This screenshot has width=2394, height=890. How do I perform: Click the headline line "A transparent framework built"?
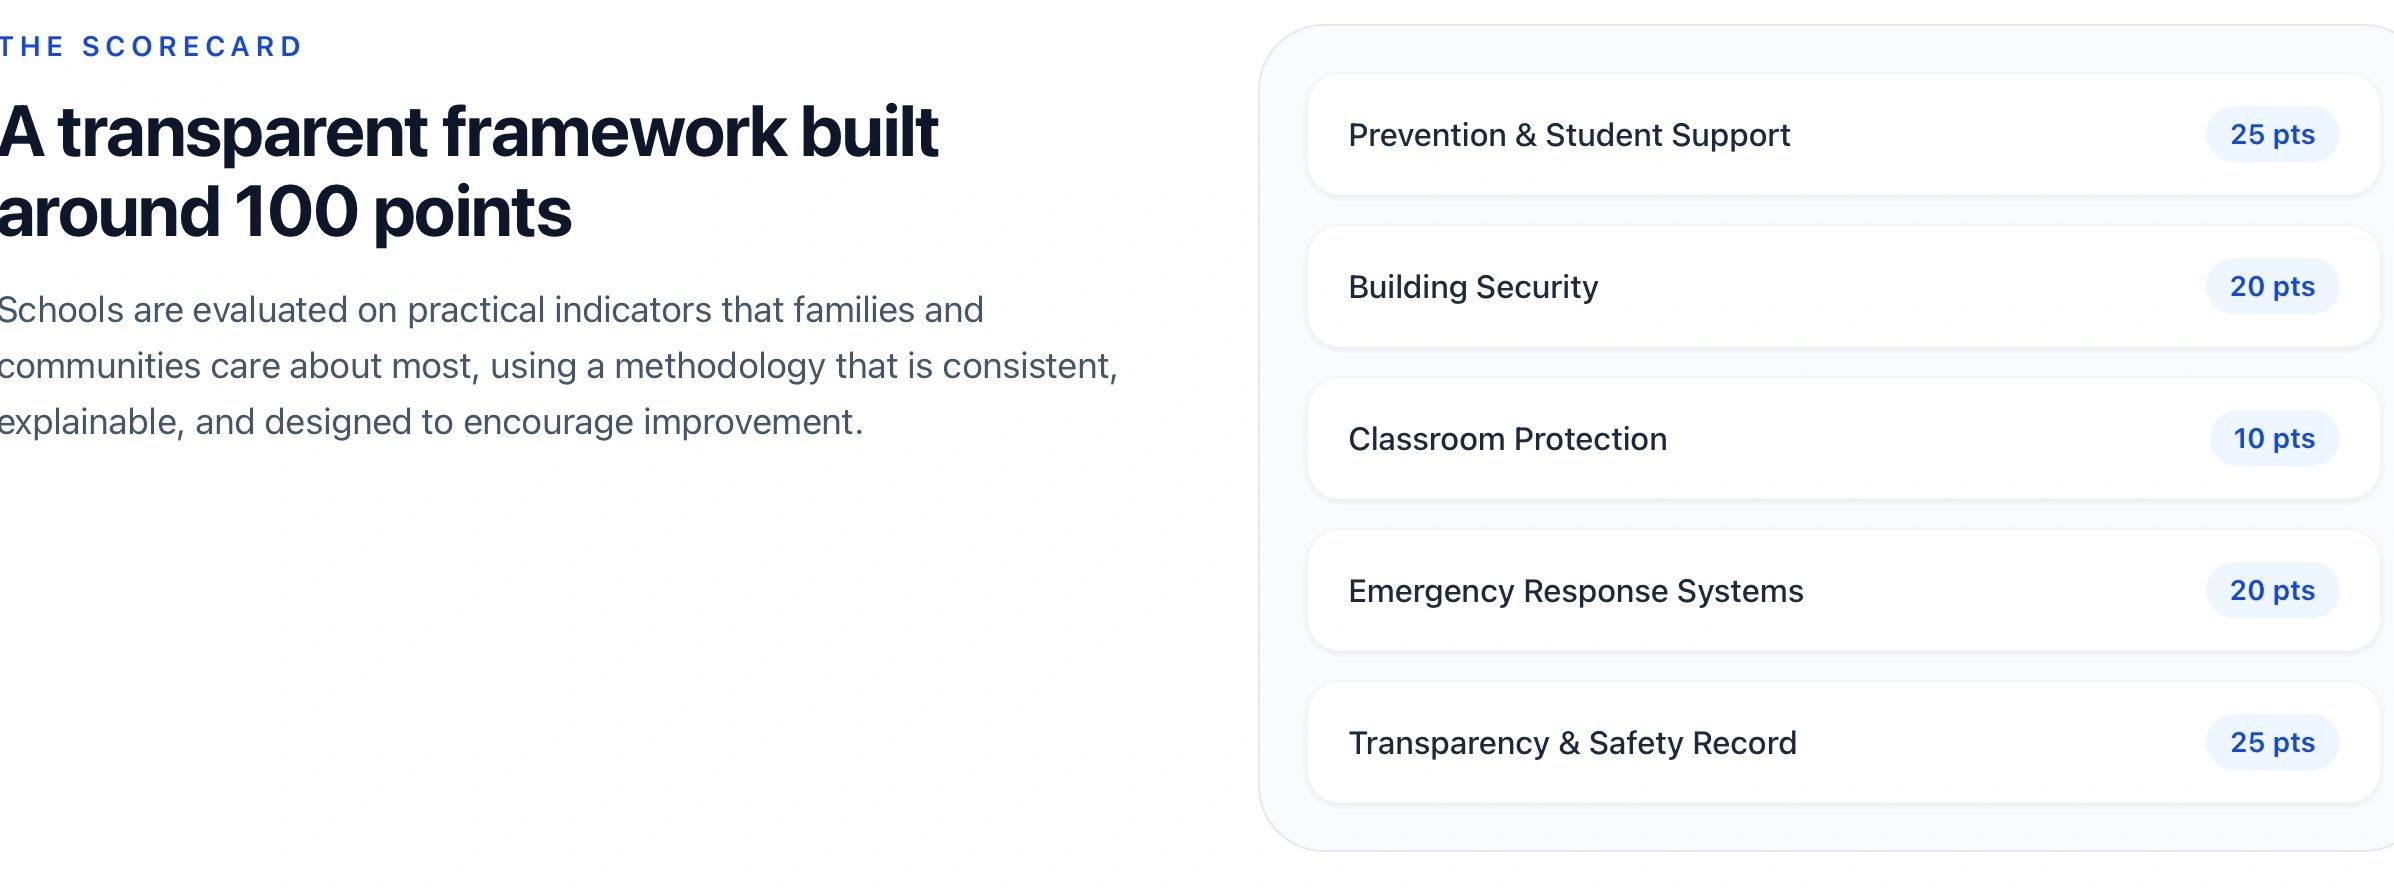coord(468,132)
